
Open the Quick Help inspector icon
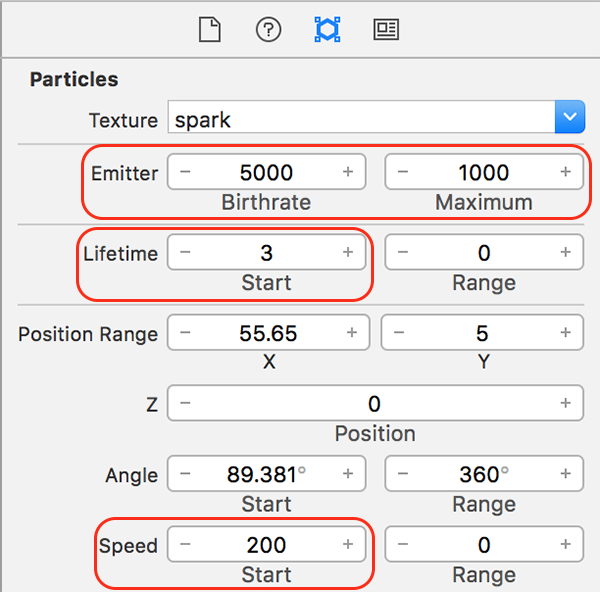[x=268, y=29]
